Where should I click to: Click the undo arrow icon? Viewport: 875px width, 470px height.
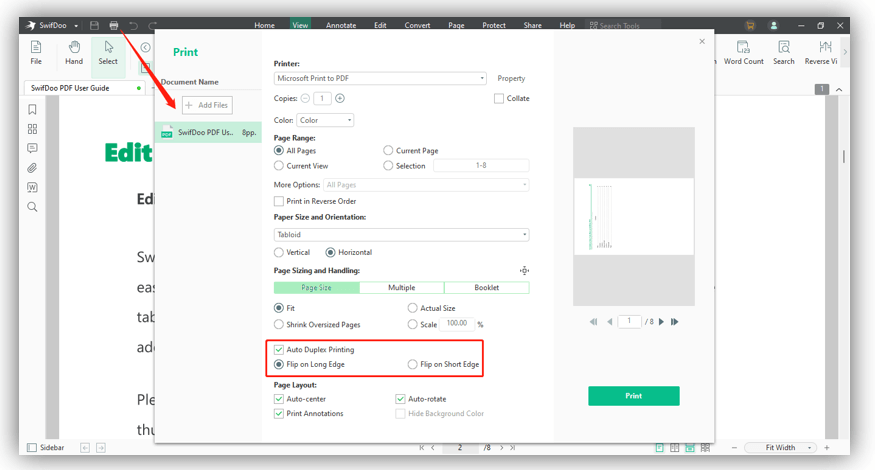[133, 25]
